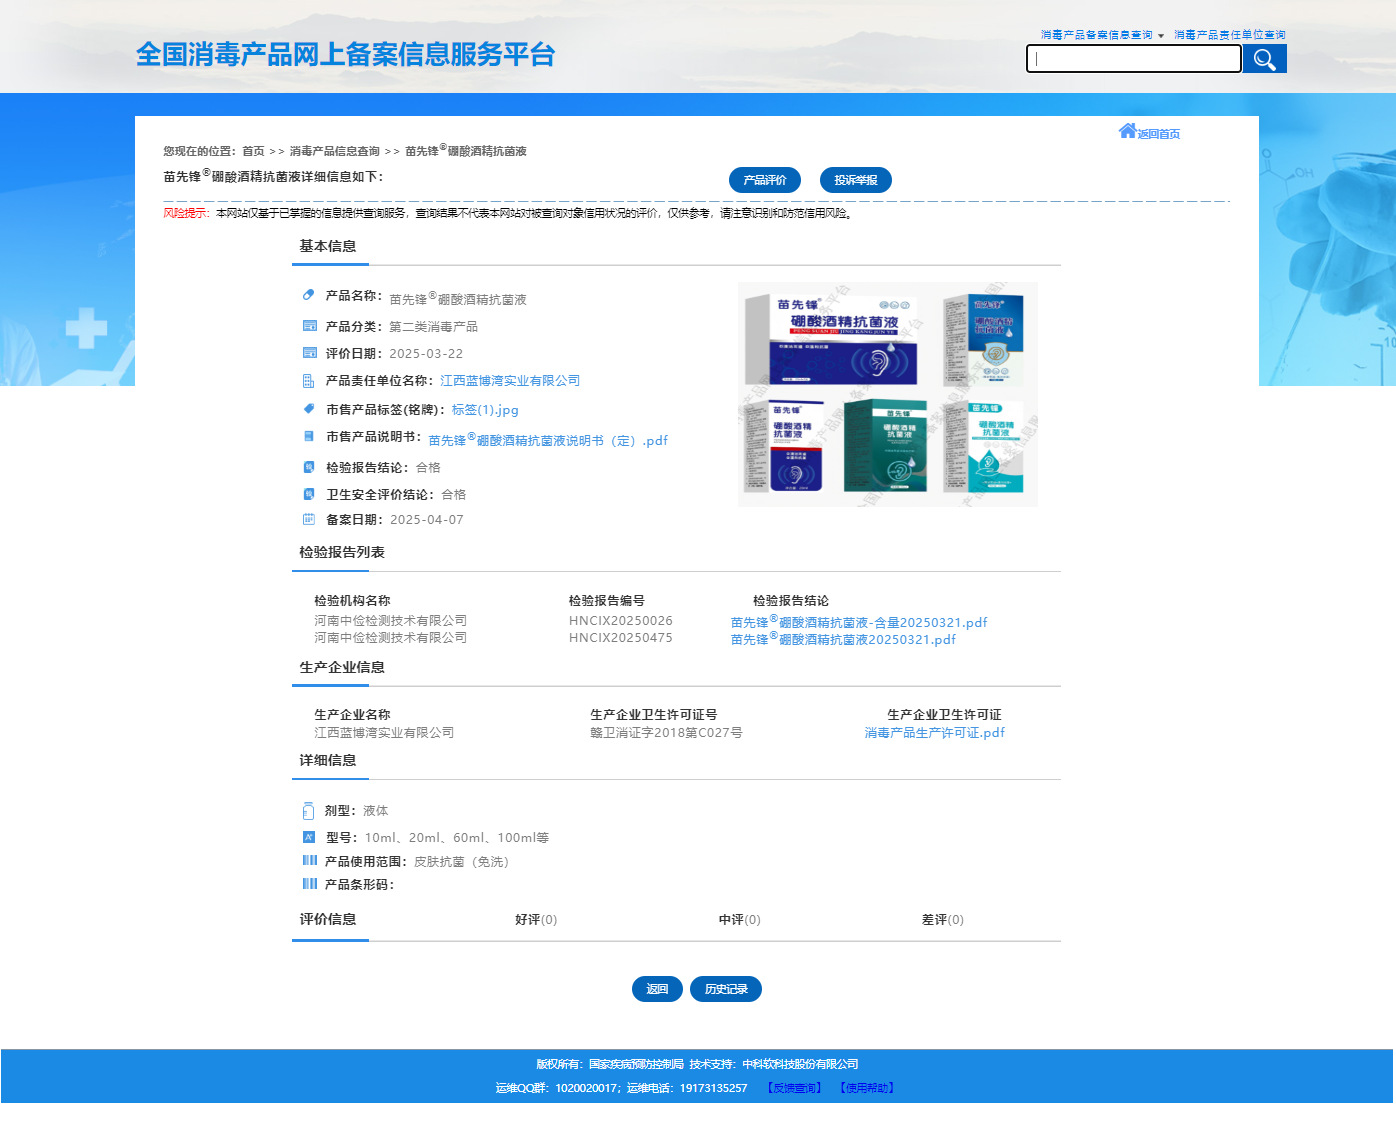Click report number HNCIX20250475

click(621, 638)
